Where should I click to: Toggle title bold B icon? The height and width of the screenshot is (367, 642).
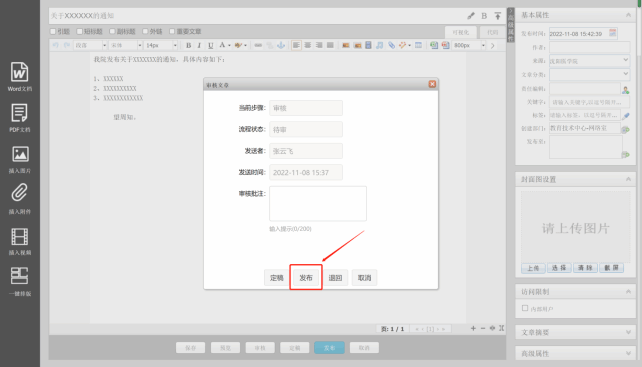pos(484,16)
